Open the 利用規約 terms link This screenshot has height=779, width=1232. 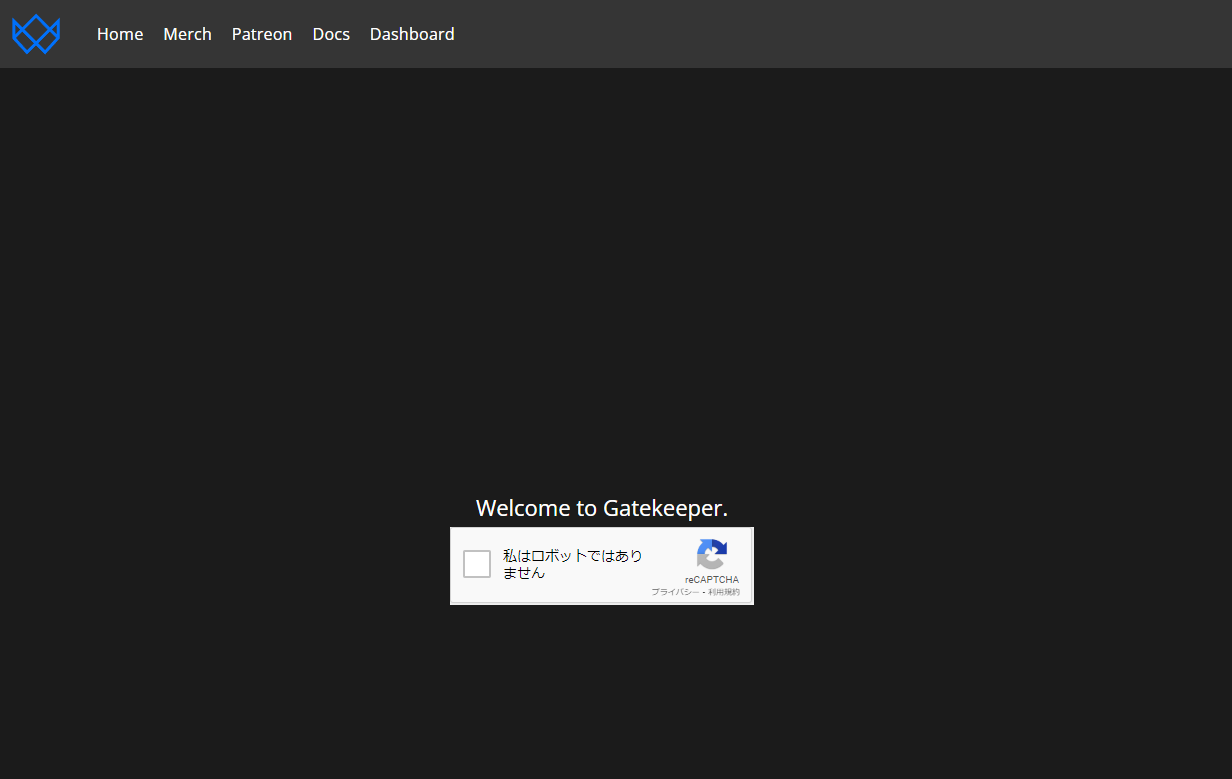point(724,592)
